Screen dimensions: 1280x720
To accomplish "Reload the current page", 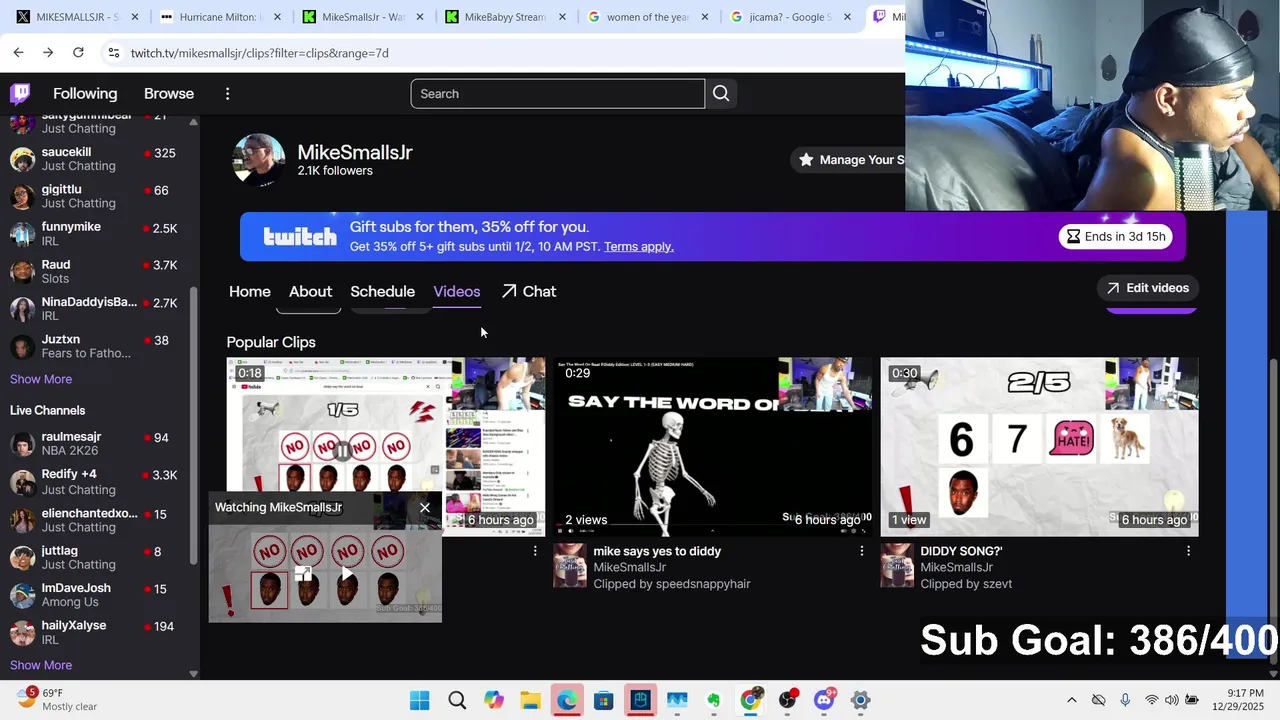I will click(78, 52).
